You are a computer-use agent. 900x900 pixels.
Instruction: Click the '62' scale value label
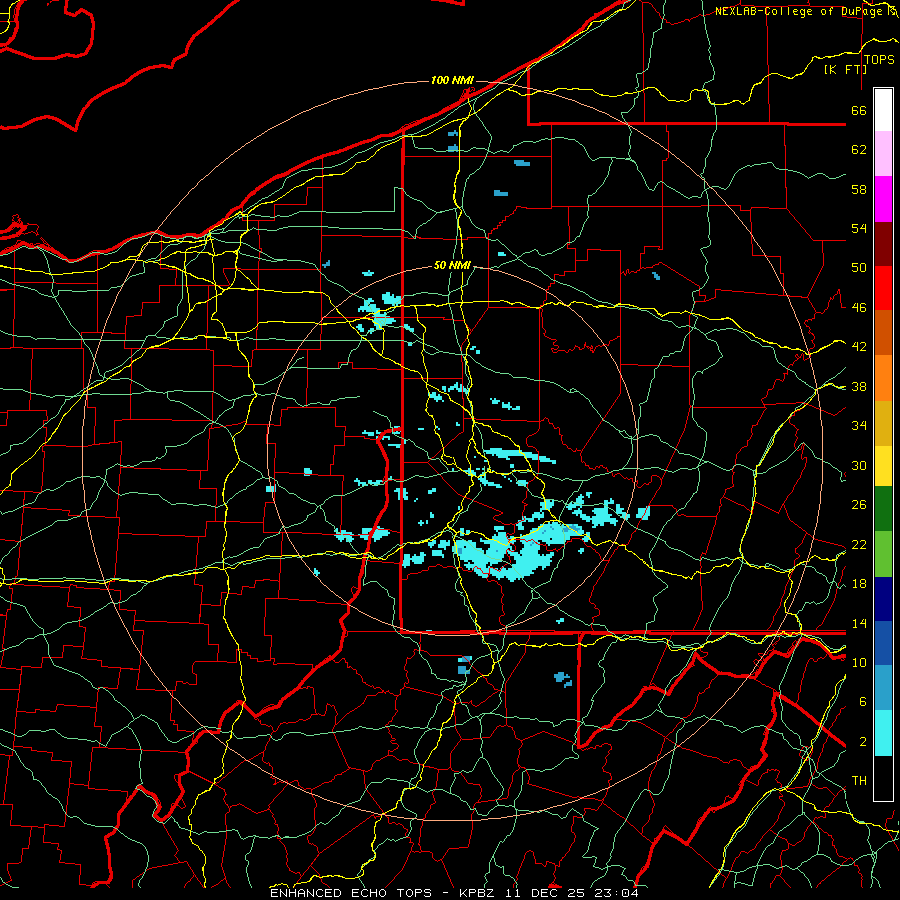859,150
